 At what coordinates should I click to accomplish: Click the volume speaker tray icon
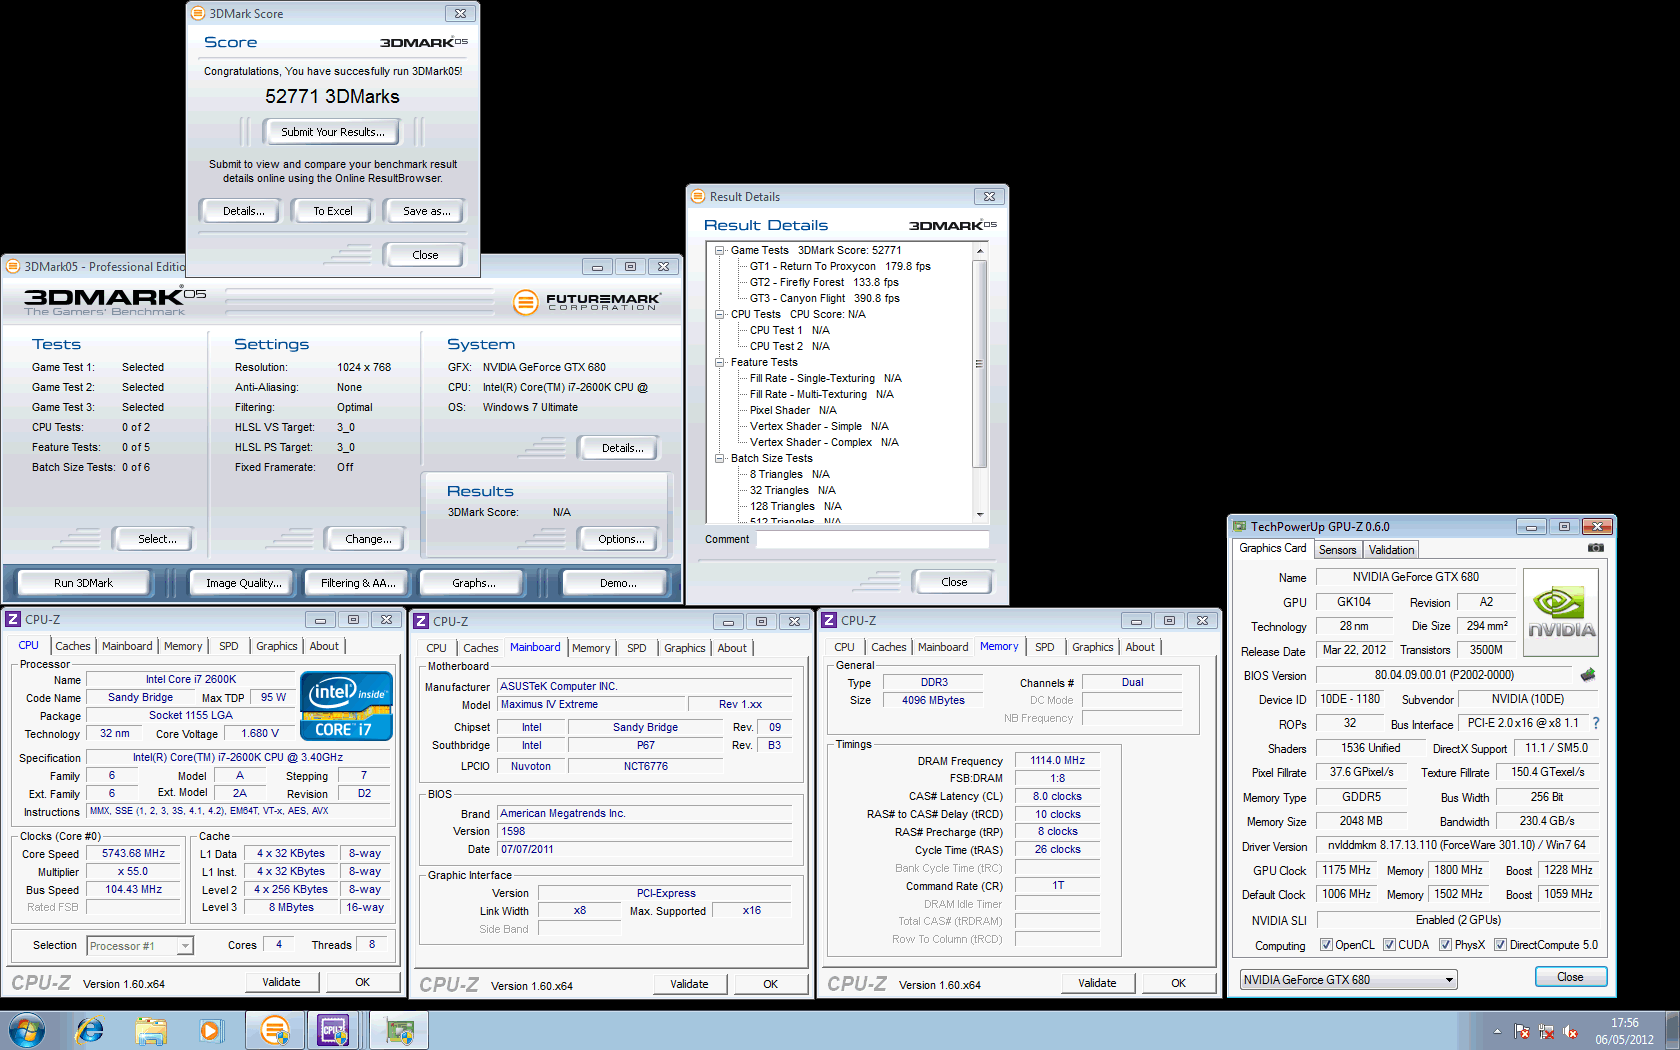(x=1570, y=1031)
